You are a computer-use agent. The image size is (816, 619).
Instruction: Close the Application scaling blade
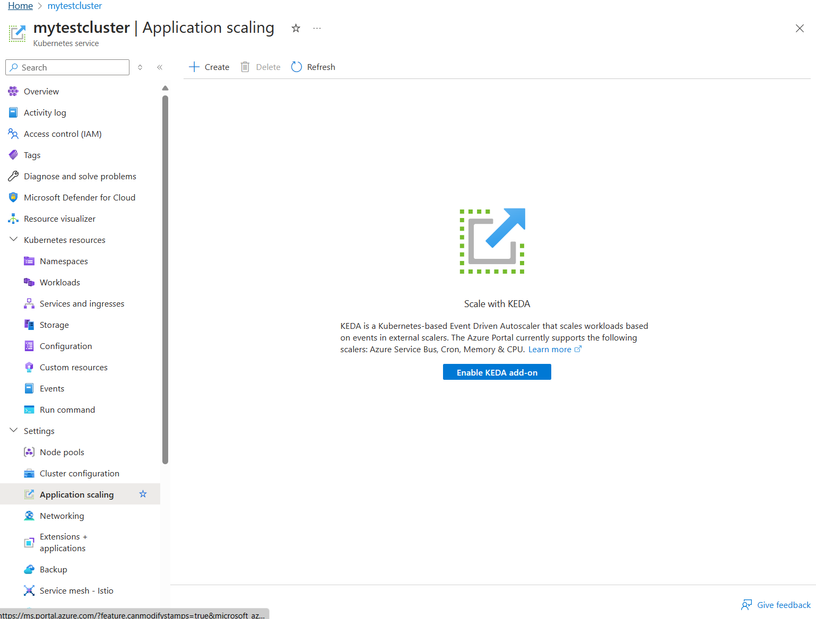click(800, 28)
